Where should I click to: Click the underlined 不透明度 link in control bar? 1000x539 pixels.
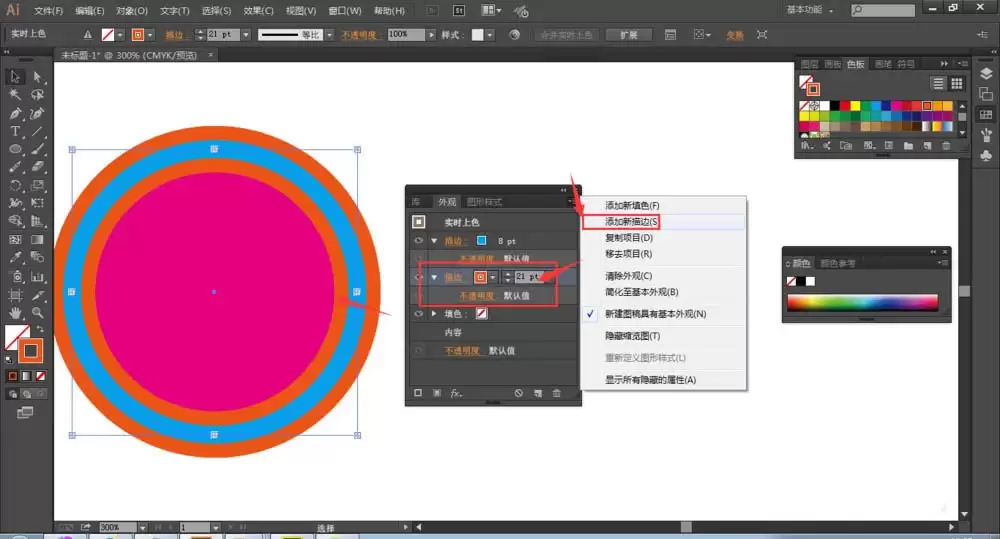point(359,35)
